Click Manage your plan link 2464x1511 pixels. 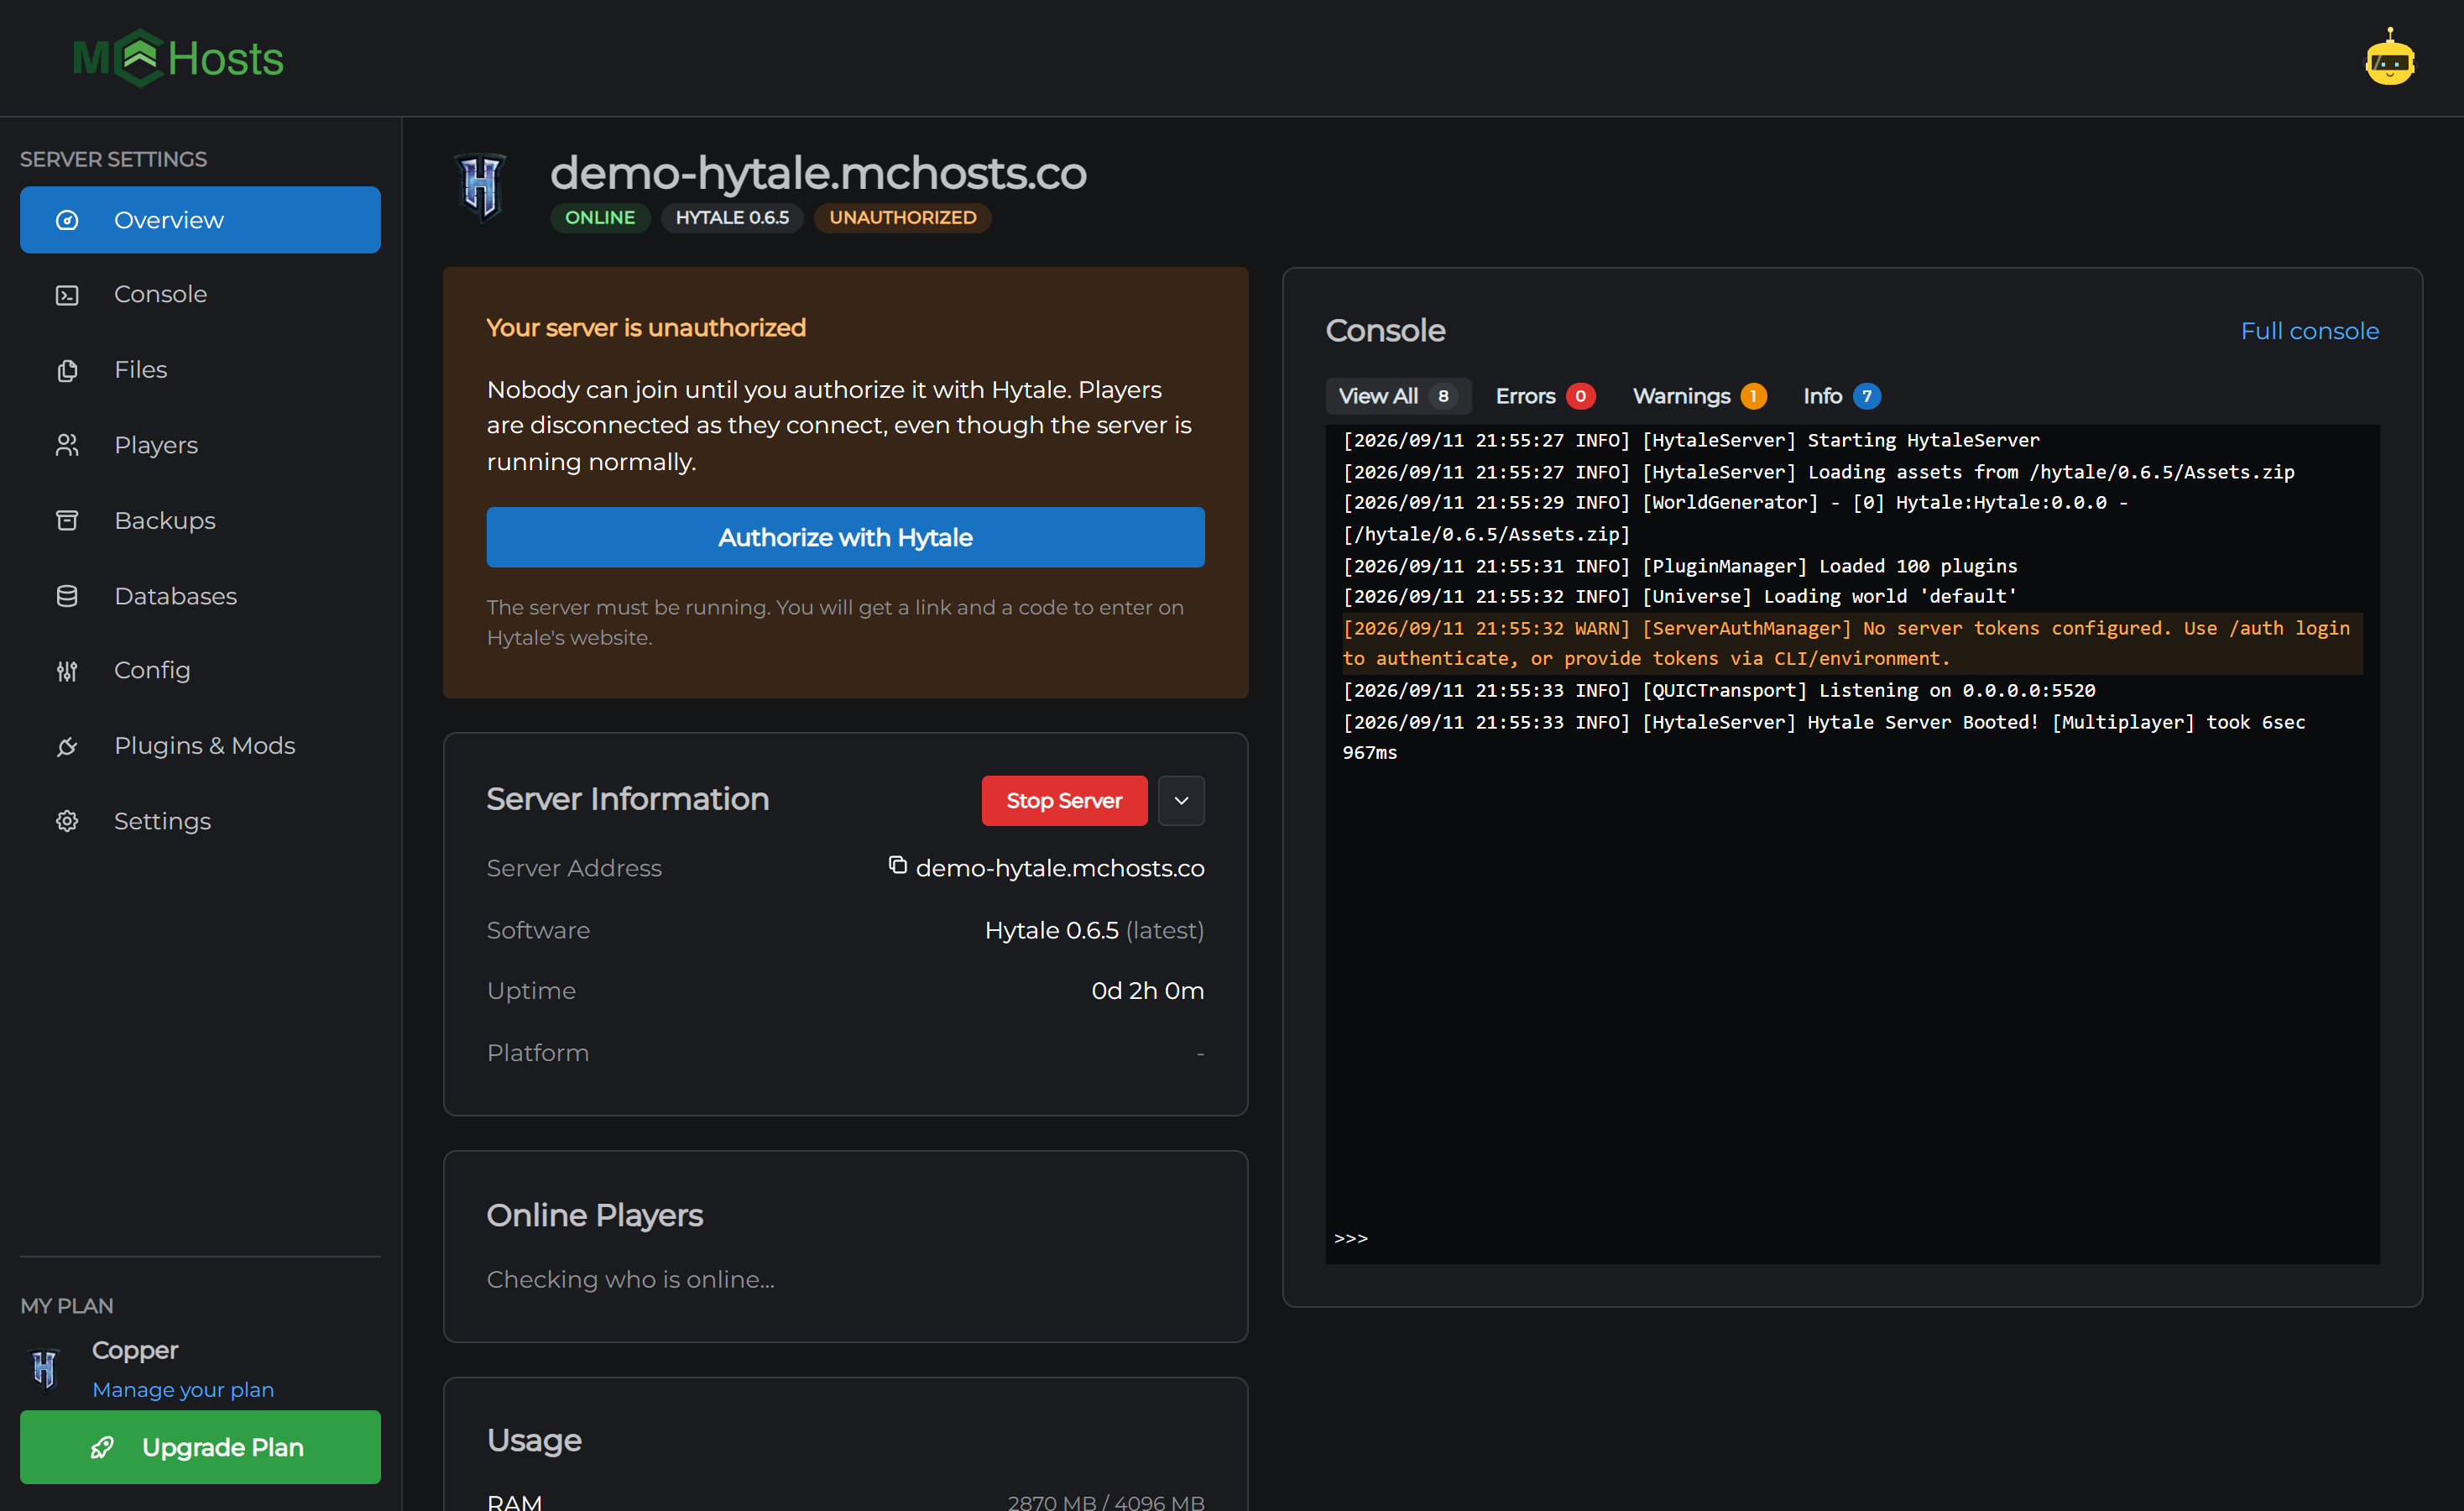(183, 1390)
